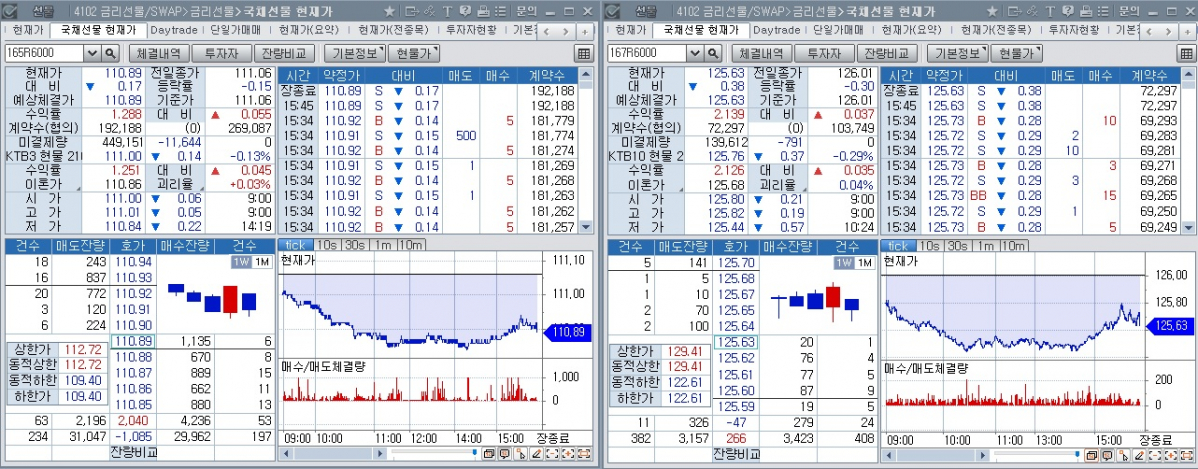Open 단일가매매 tab in 165R6000 window
Screen dimensions: 1198x469
(237, 31)
